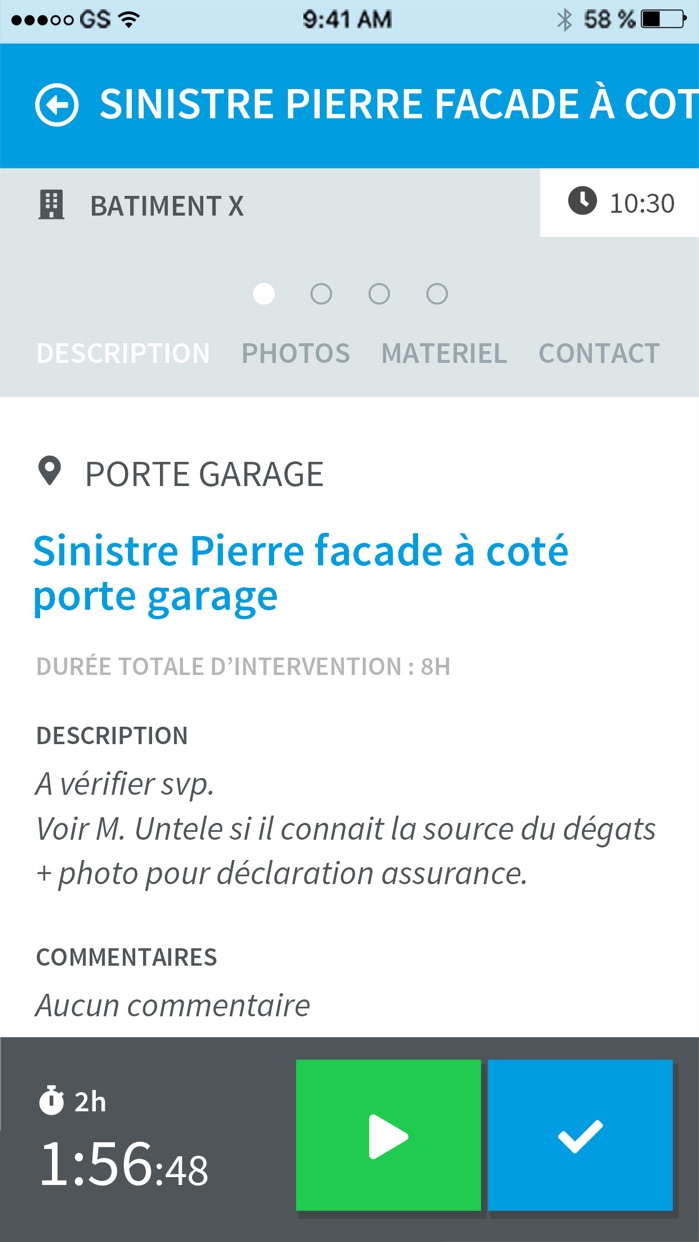Select the second page indicator dot
This screenshot has height=1242, width=699.
[321, 294]
